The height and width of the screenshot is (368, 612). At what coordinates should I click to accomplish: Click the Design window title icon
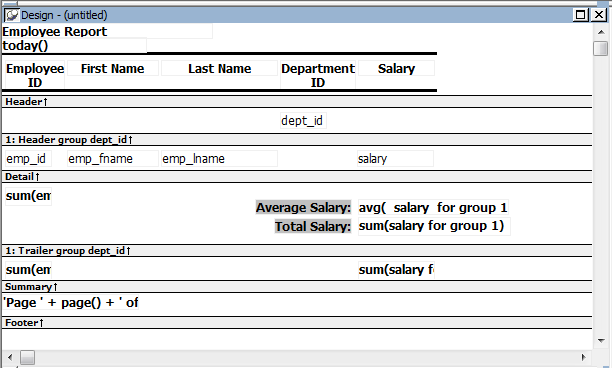12,15
